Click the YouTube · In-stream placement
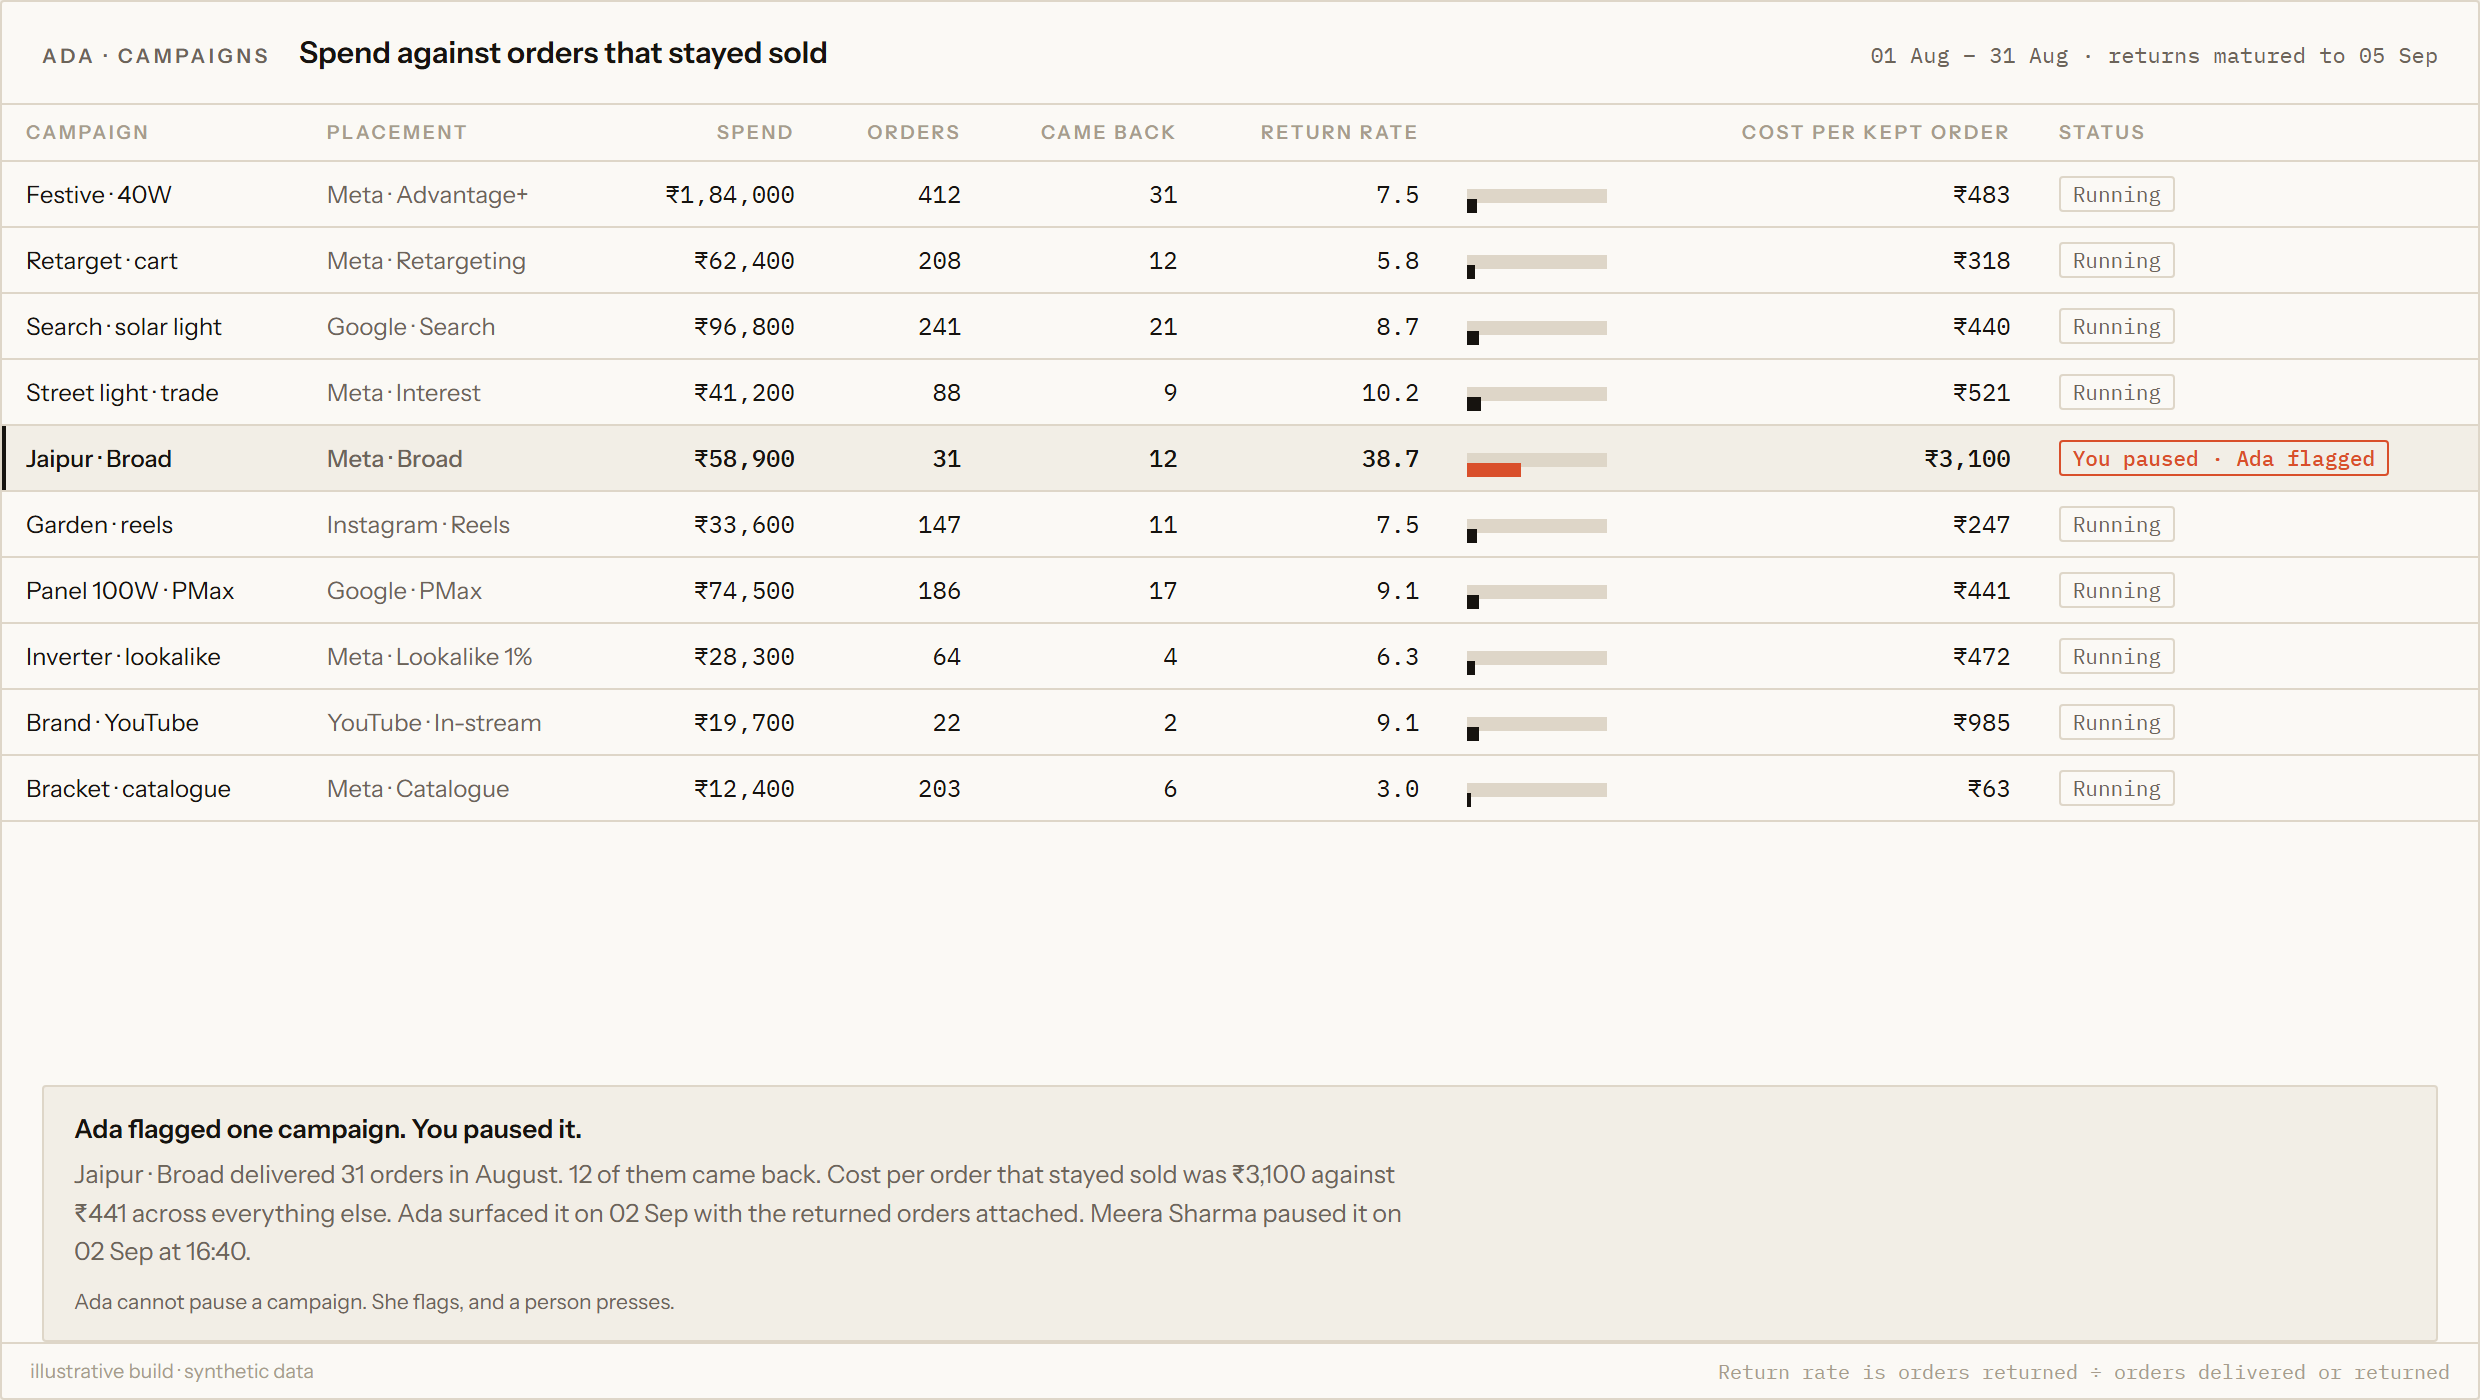The width and height of the screenshot is (2480, 1400). click(x=434, y=723)
